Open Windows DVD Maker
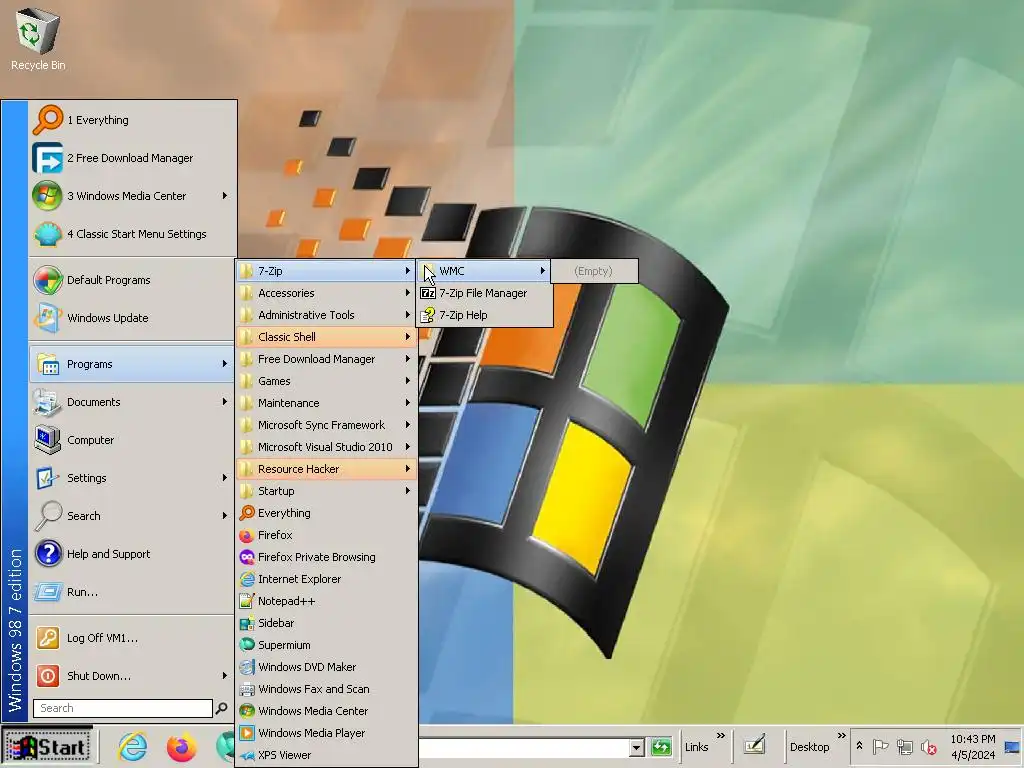 (327, 667)
